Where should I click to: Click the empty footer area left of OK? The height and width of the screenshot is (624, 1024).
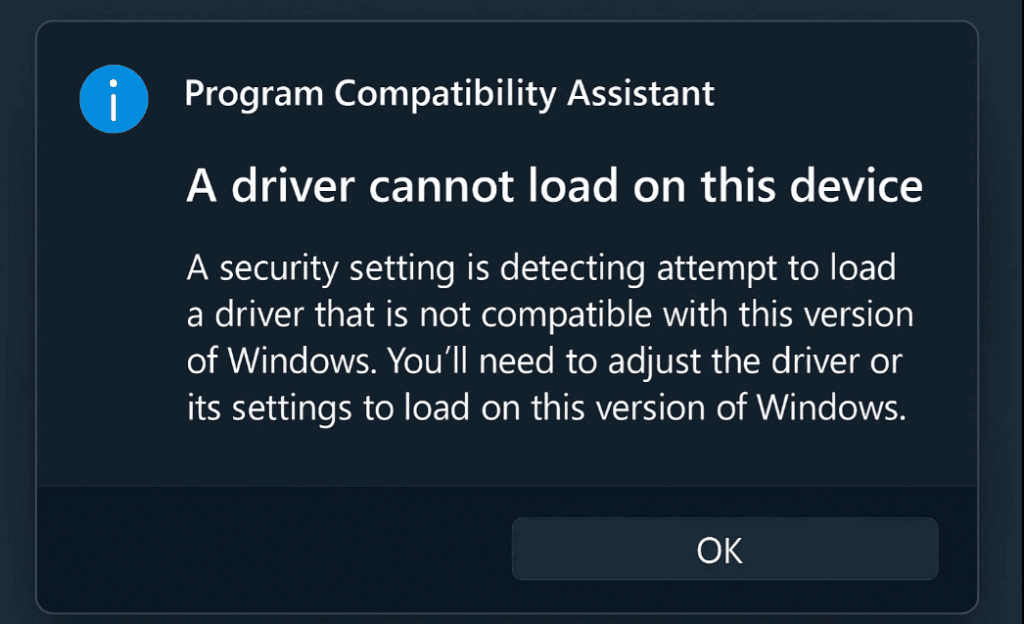[x=270, y=549]
